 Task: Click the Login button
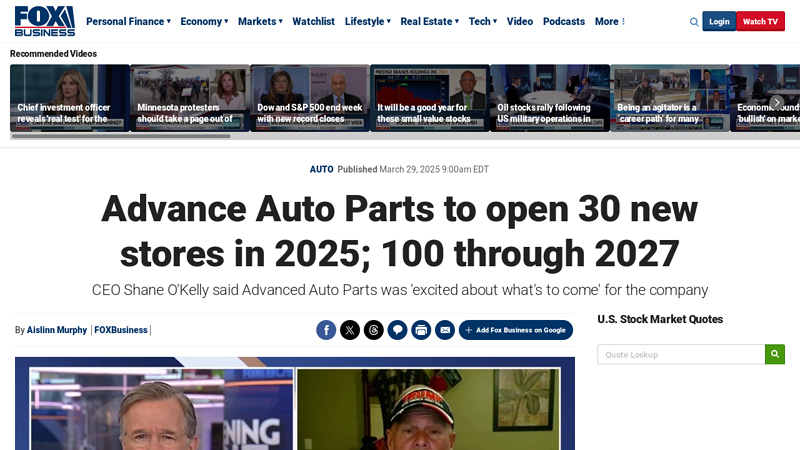719,21
